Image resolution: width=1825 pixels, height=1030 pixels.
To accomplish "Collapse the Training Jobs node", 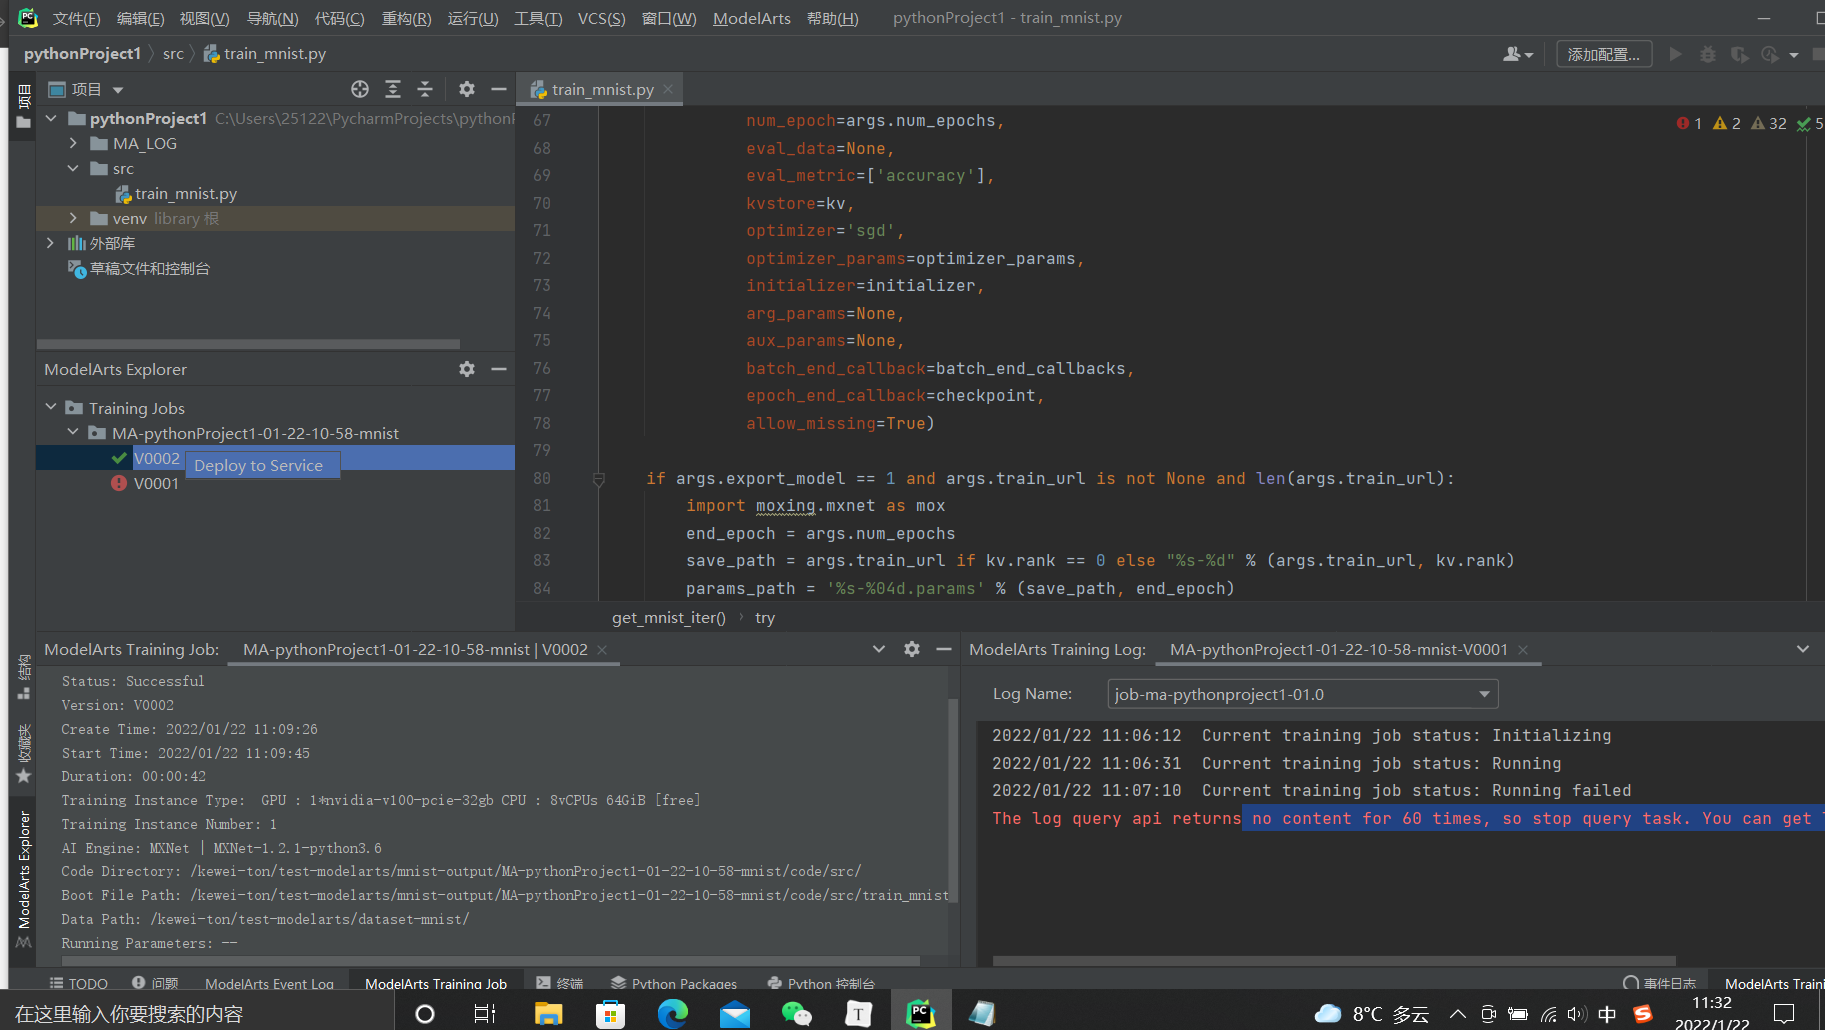I will tap(51, 407).
